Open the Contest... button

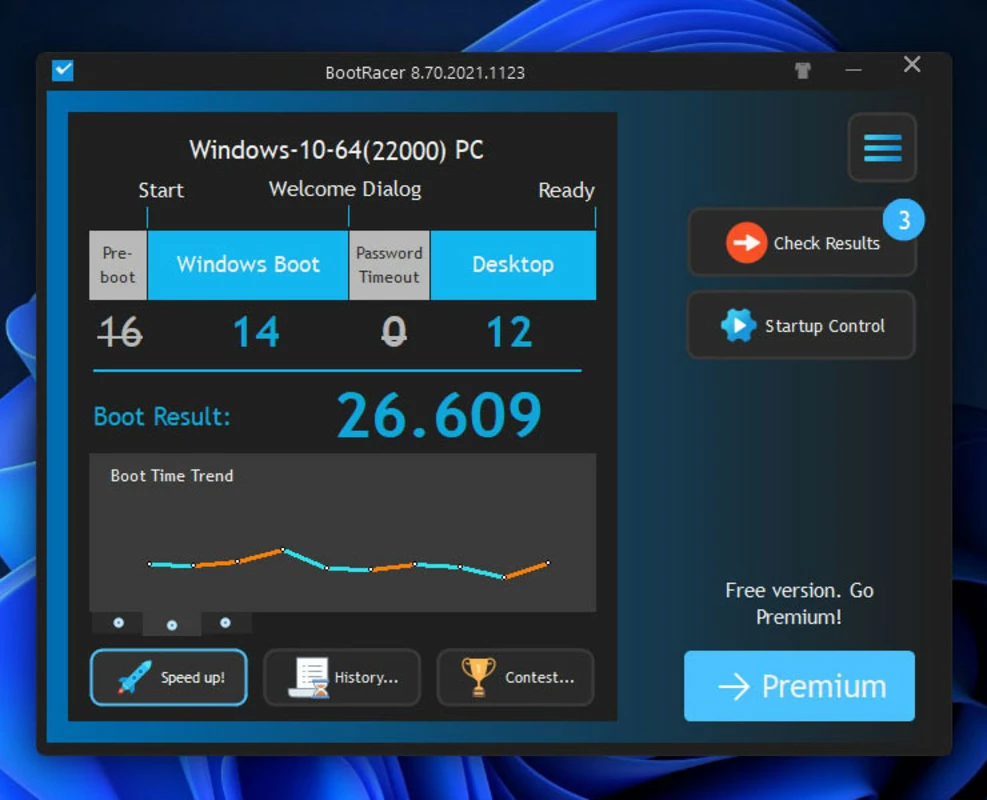click(x=515, y=677)
